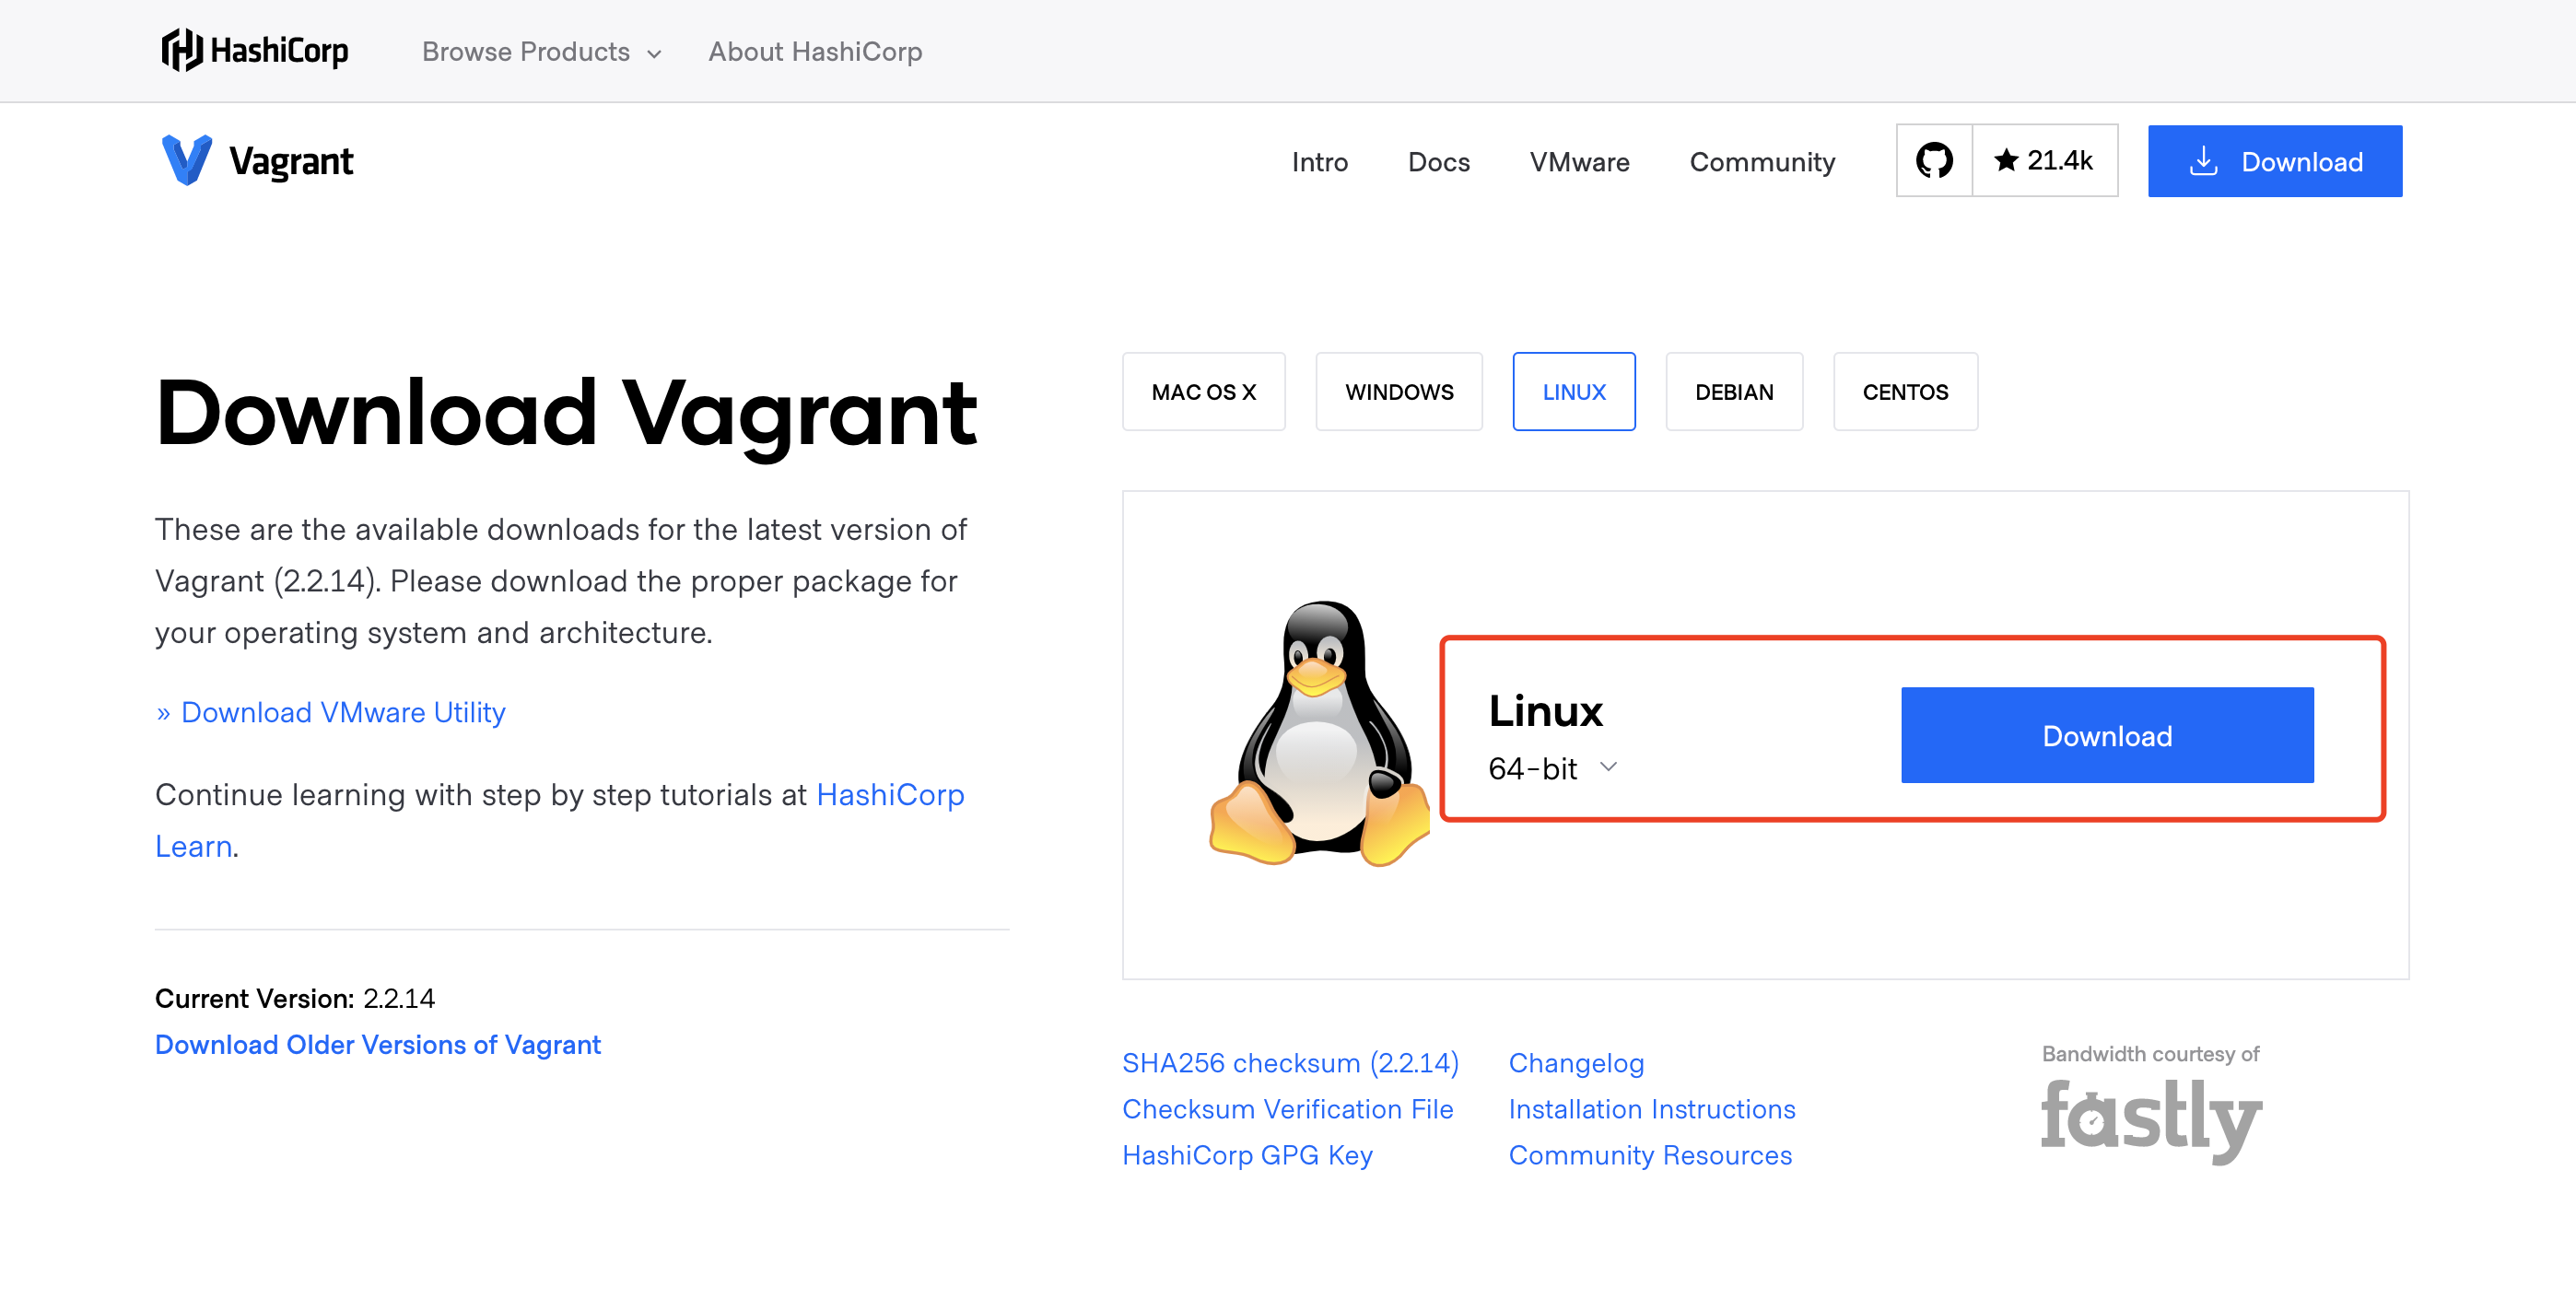Select the MAC OS X tab
Image resolution: width=2576 pixels, height=1299 pixels.
[x=1203, y=391]
